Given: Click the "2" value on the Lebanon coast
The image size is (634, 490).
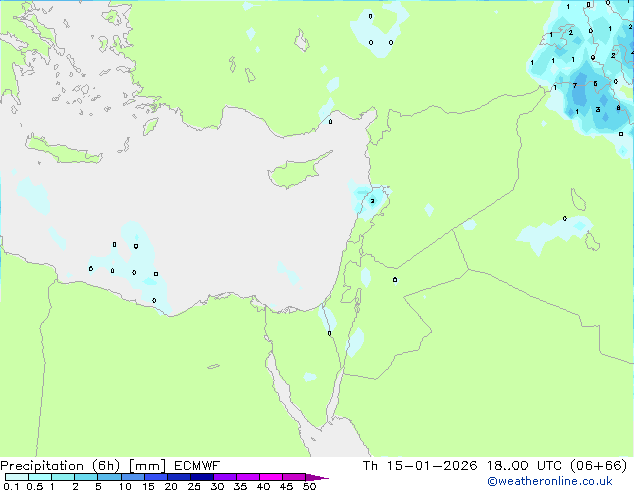Looking at the screenshot, I should tap(372, 201).
